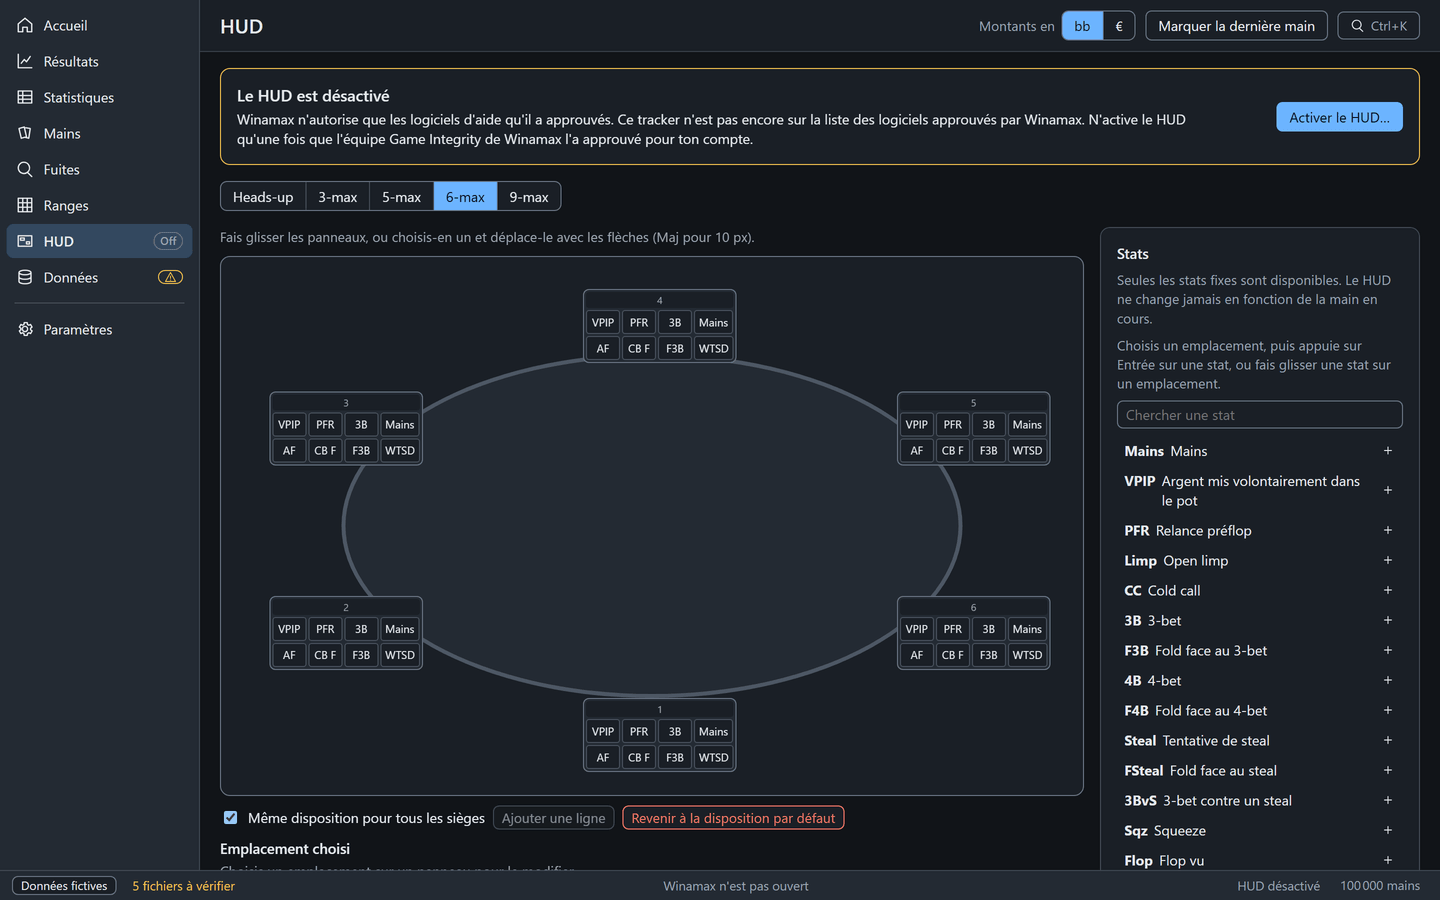Add the VPIP stat with its plus icon
1440x900 pixels.
coord(1388,490)
